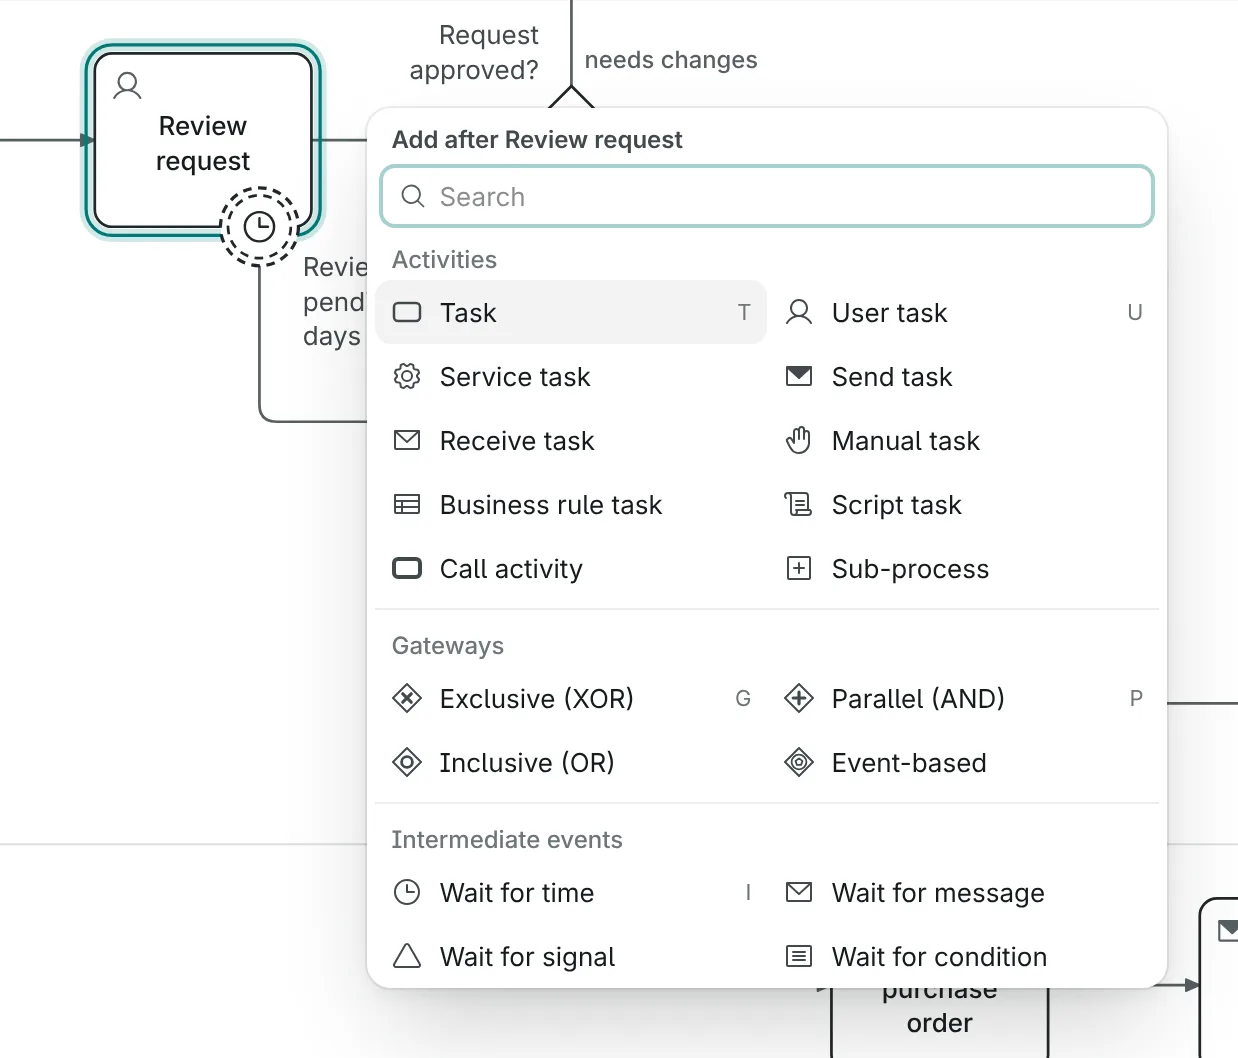Image resolution: width=1238 pixels, height=1058 pixels.
Task: Add a Call activity
Action: 571,568
